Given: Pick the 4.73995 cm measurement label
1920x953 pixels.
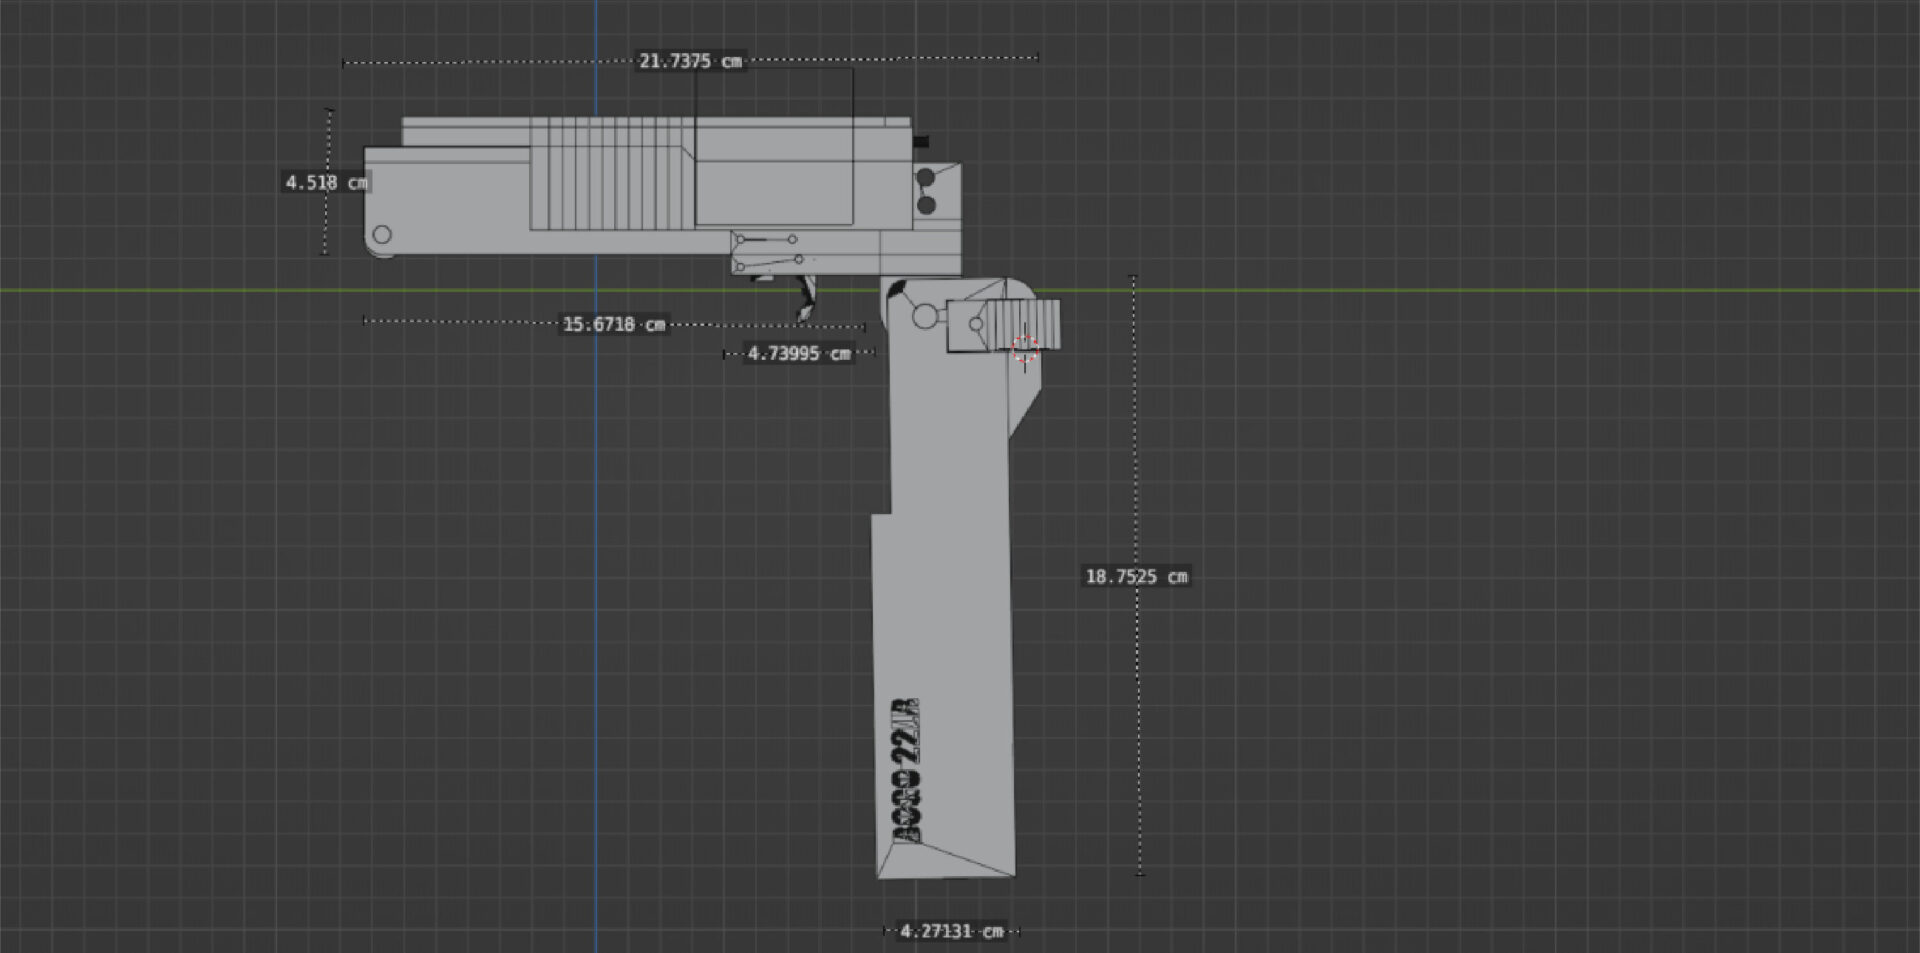Looking at the screenshot, I should (x=798, y=353).
